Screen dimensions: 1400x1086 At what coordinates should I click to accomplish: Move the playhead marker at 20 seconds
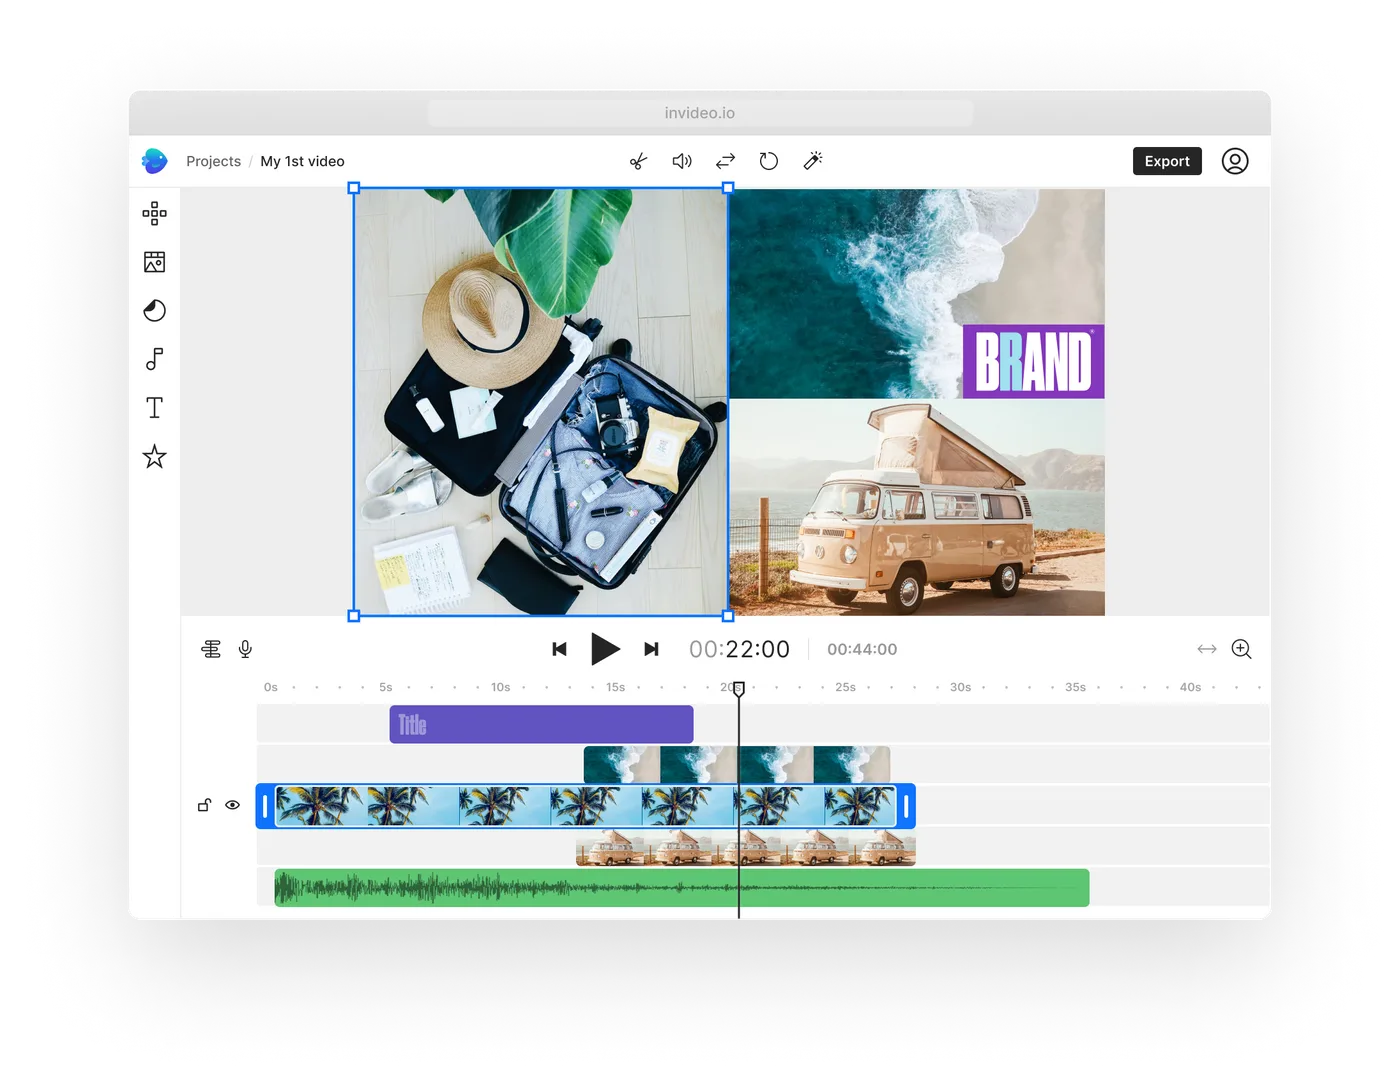tap(739, 690)
